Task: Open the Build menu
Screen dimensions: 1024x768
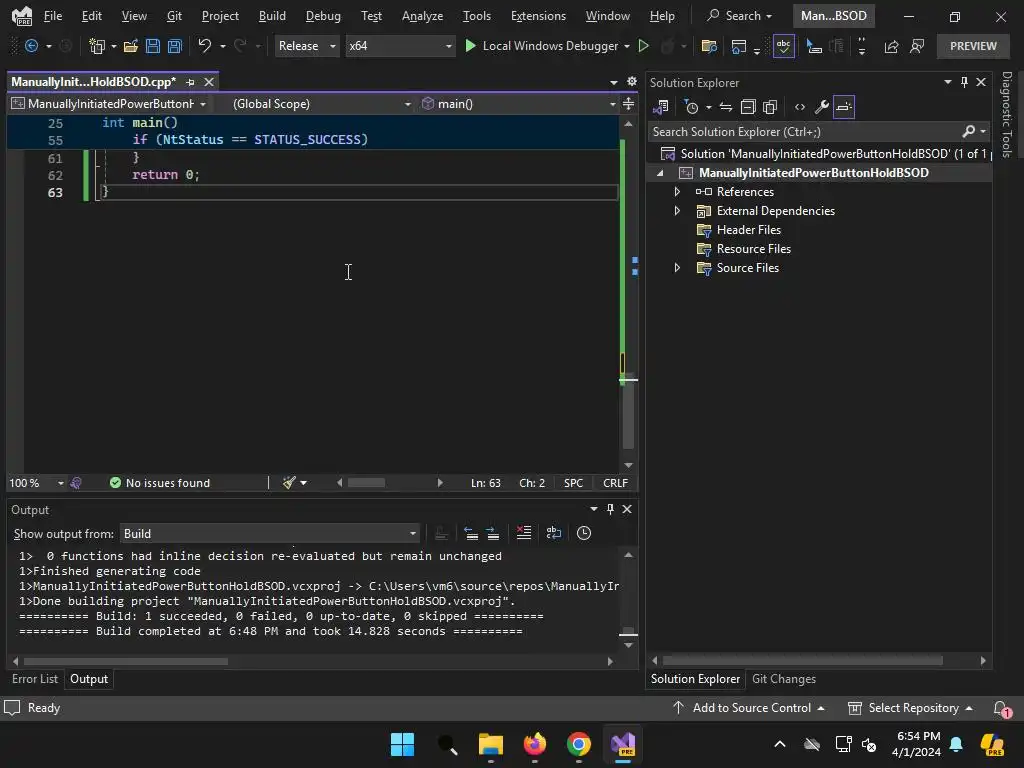Action: tap(272, 16)
